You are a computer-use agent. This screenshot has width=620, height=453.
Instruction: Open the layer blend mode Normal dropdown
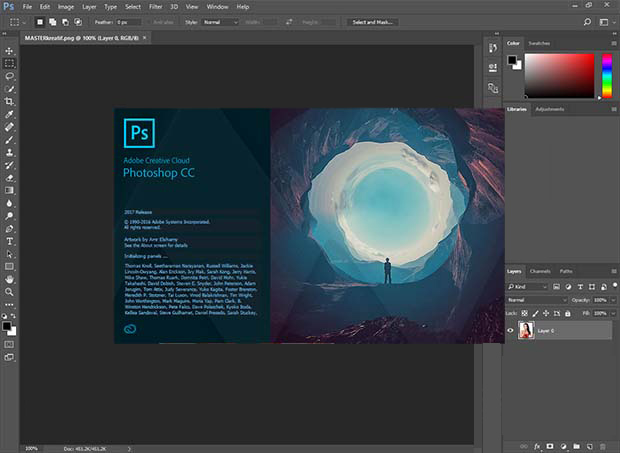(x=537, y=300)
